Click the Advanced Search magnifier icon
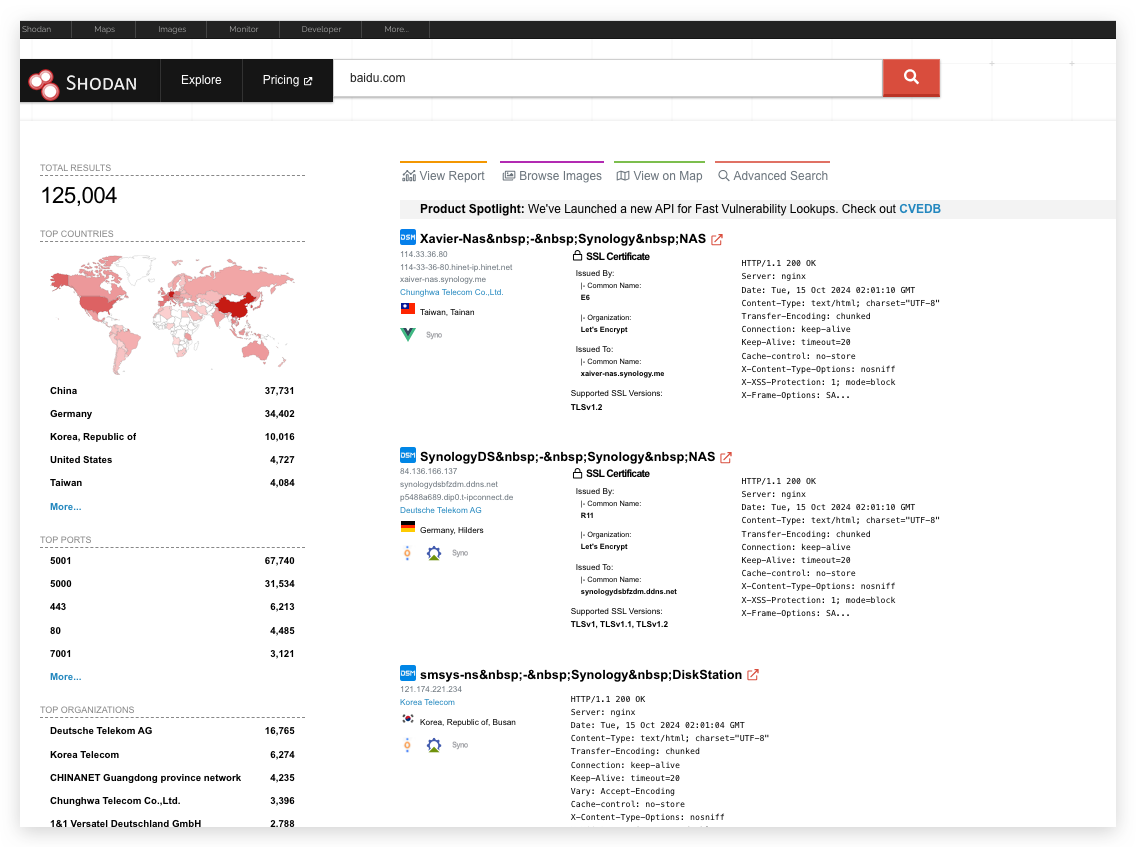This screenshot has width=1136, height=847. coord(723,176)
